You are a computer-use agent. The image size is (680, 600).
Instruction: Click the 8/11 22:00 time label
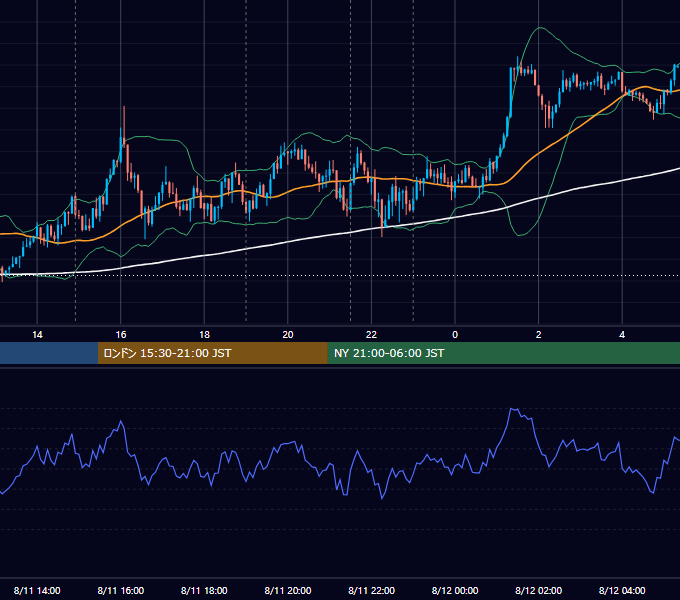pos(372,590)
